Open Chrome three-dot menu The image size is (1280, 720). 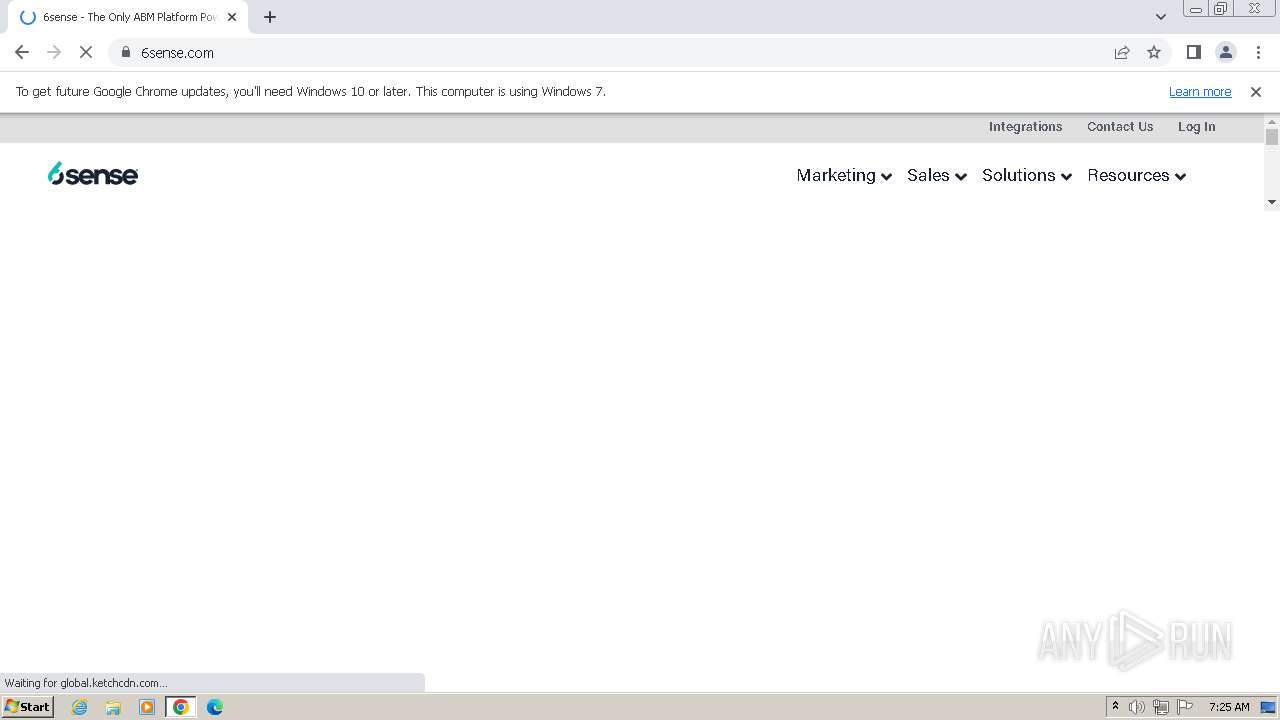click(x=1258, y=52)
